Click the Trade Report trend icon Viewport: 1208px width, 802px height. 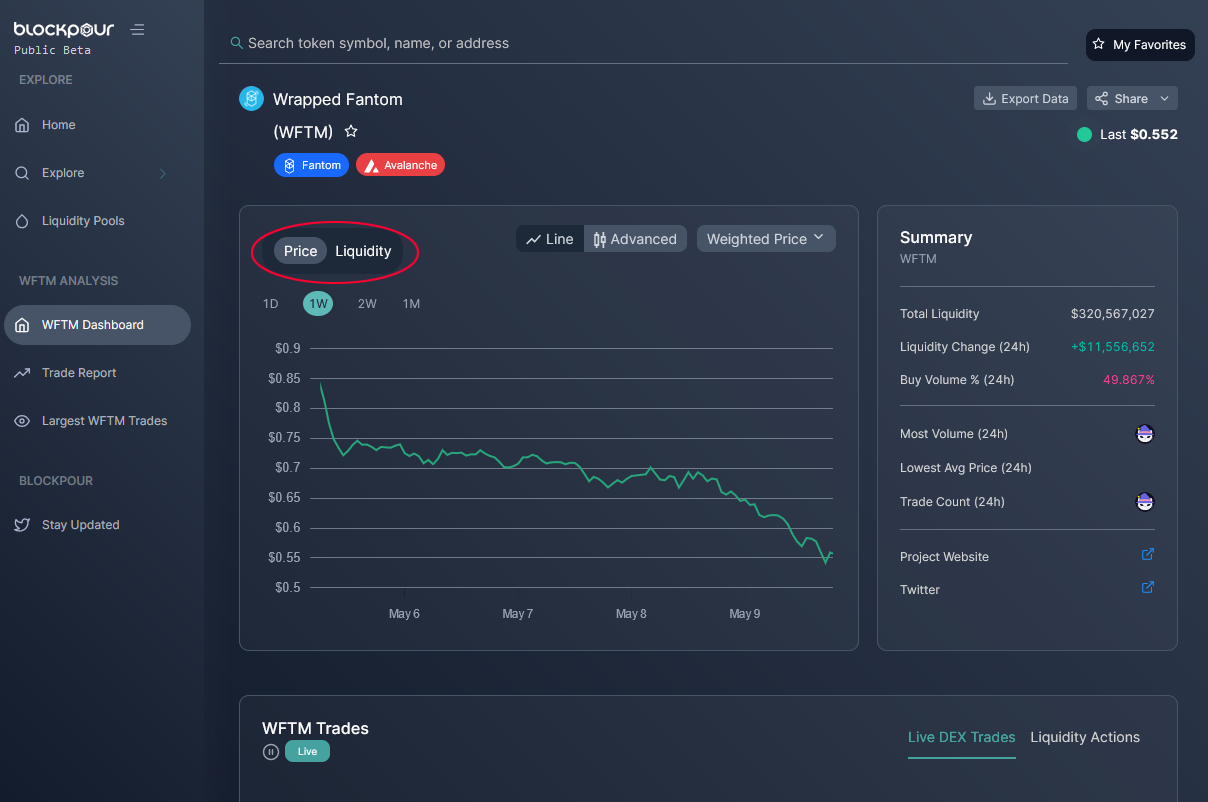pyautogui.click(x=22, y=373)
